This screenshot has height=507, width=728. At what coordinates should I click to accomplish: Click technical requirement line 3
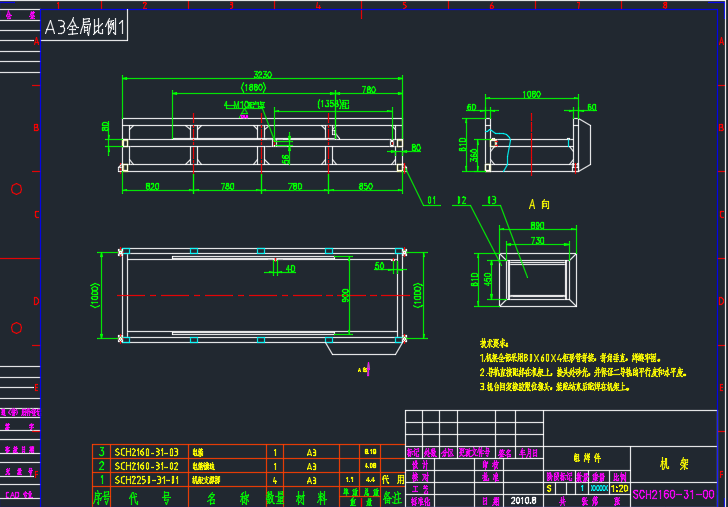pos(555,386)
